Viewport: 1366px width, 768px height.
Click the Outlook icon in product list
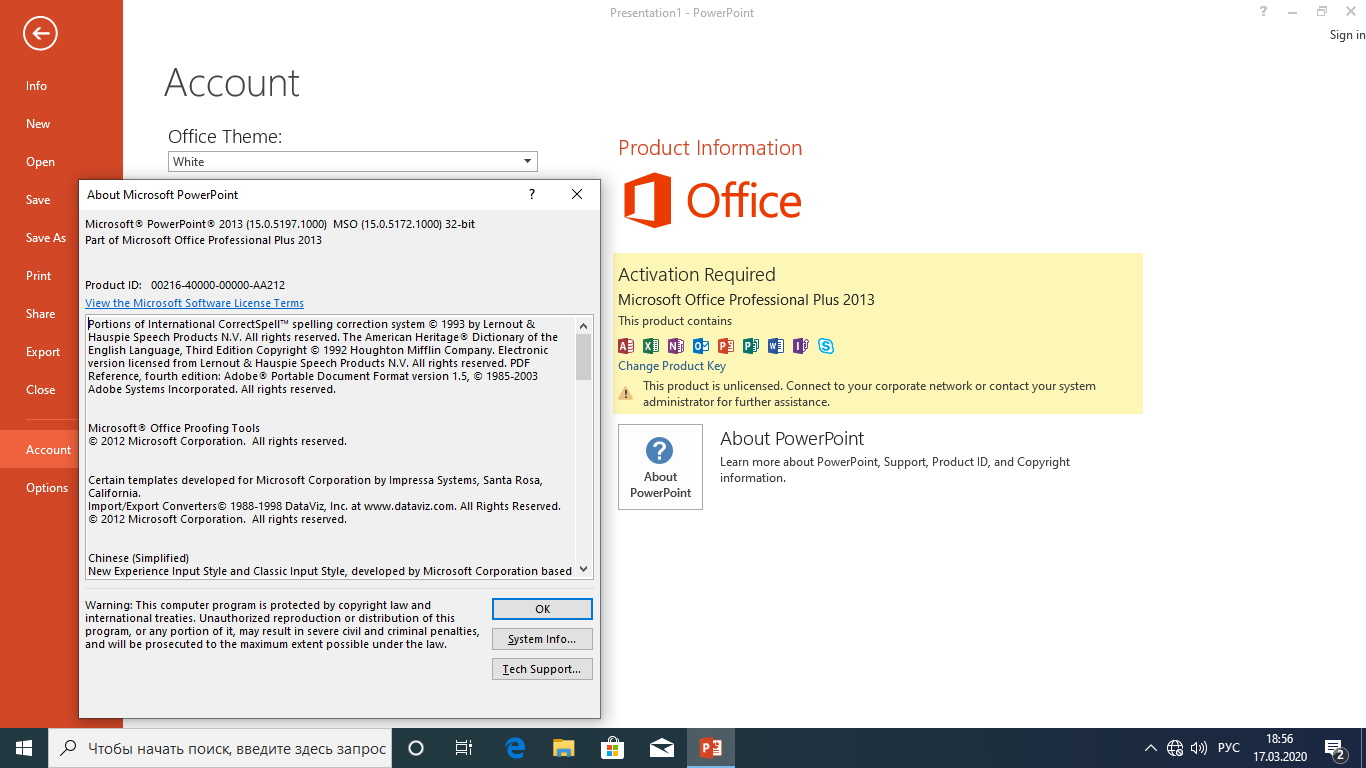click(x=701, y=346)
